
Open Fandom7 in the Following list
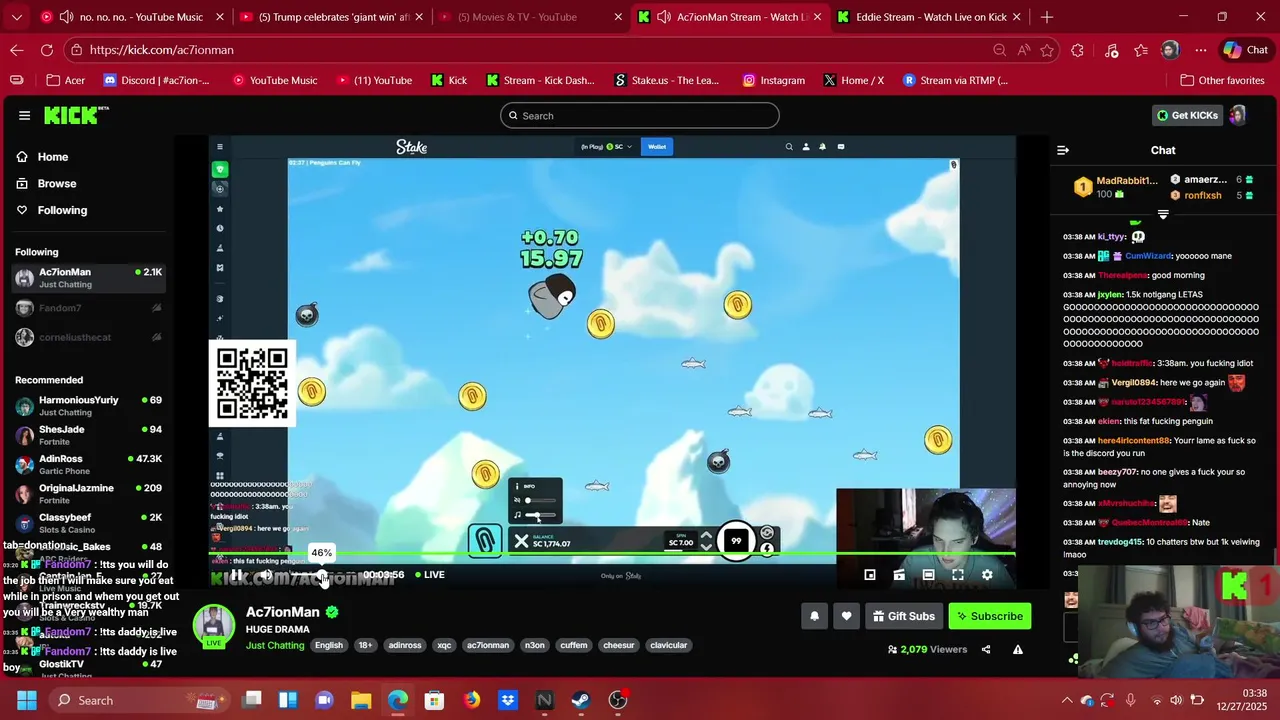(x=88, y=308)
